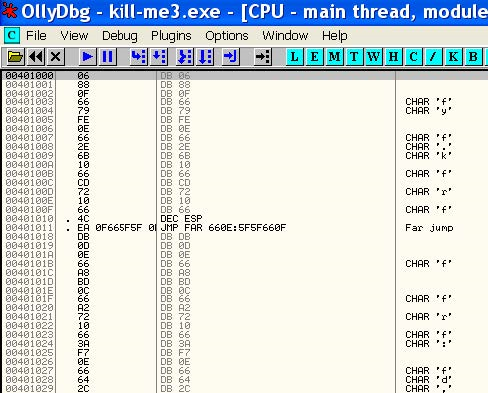Viewport: 488px width, 393px height.
Task: Open the Debug menu
Action: [x=120, y=36]
